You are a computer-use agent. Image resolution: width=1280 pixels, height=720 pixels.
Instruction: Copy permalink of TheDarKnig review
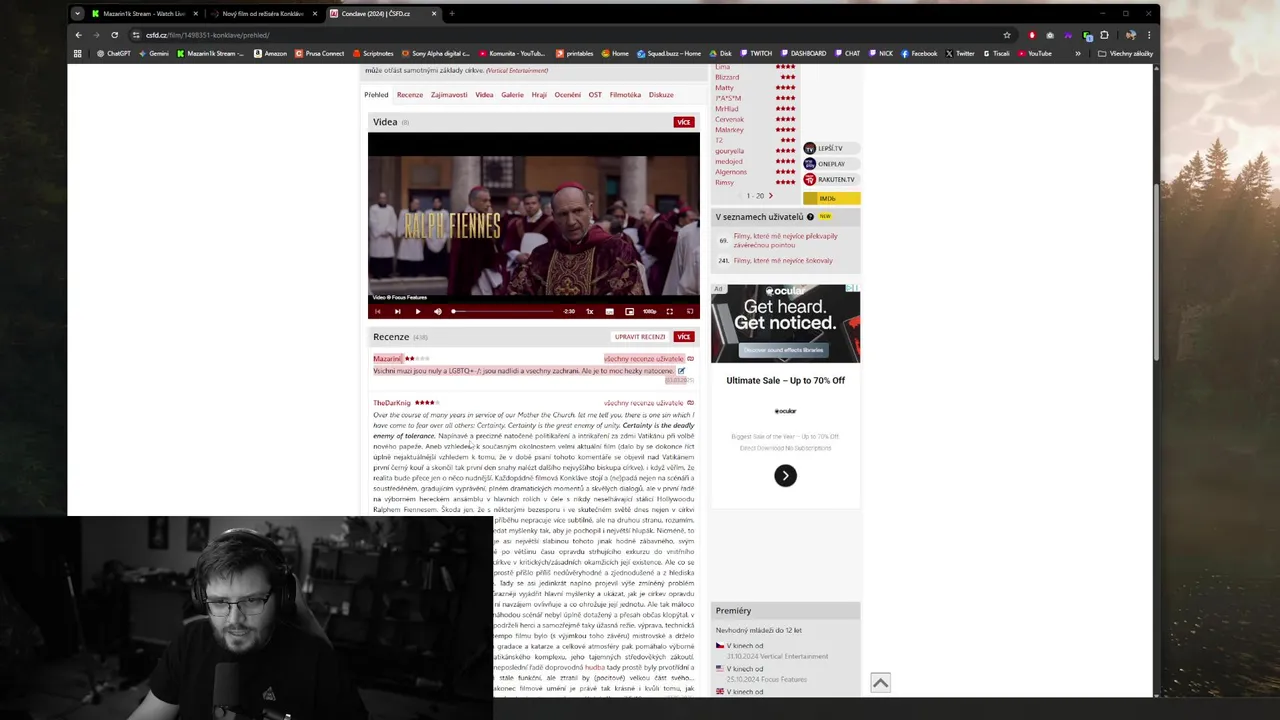[x=690, y=403]
